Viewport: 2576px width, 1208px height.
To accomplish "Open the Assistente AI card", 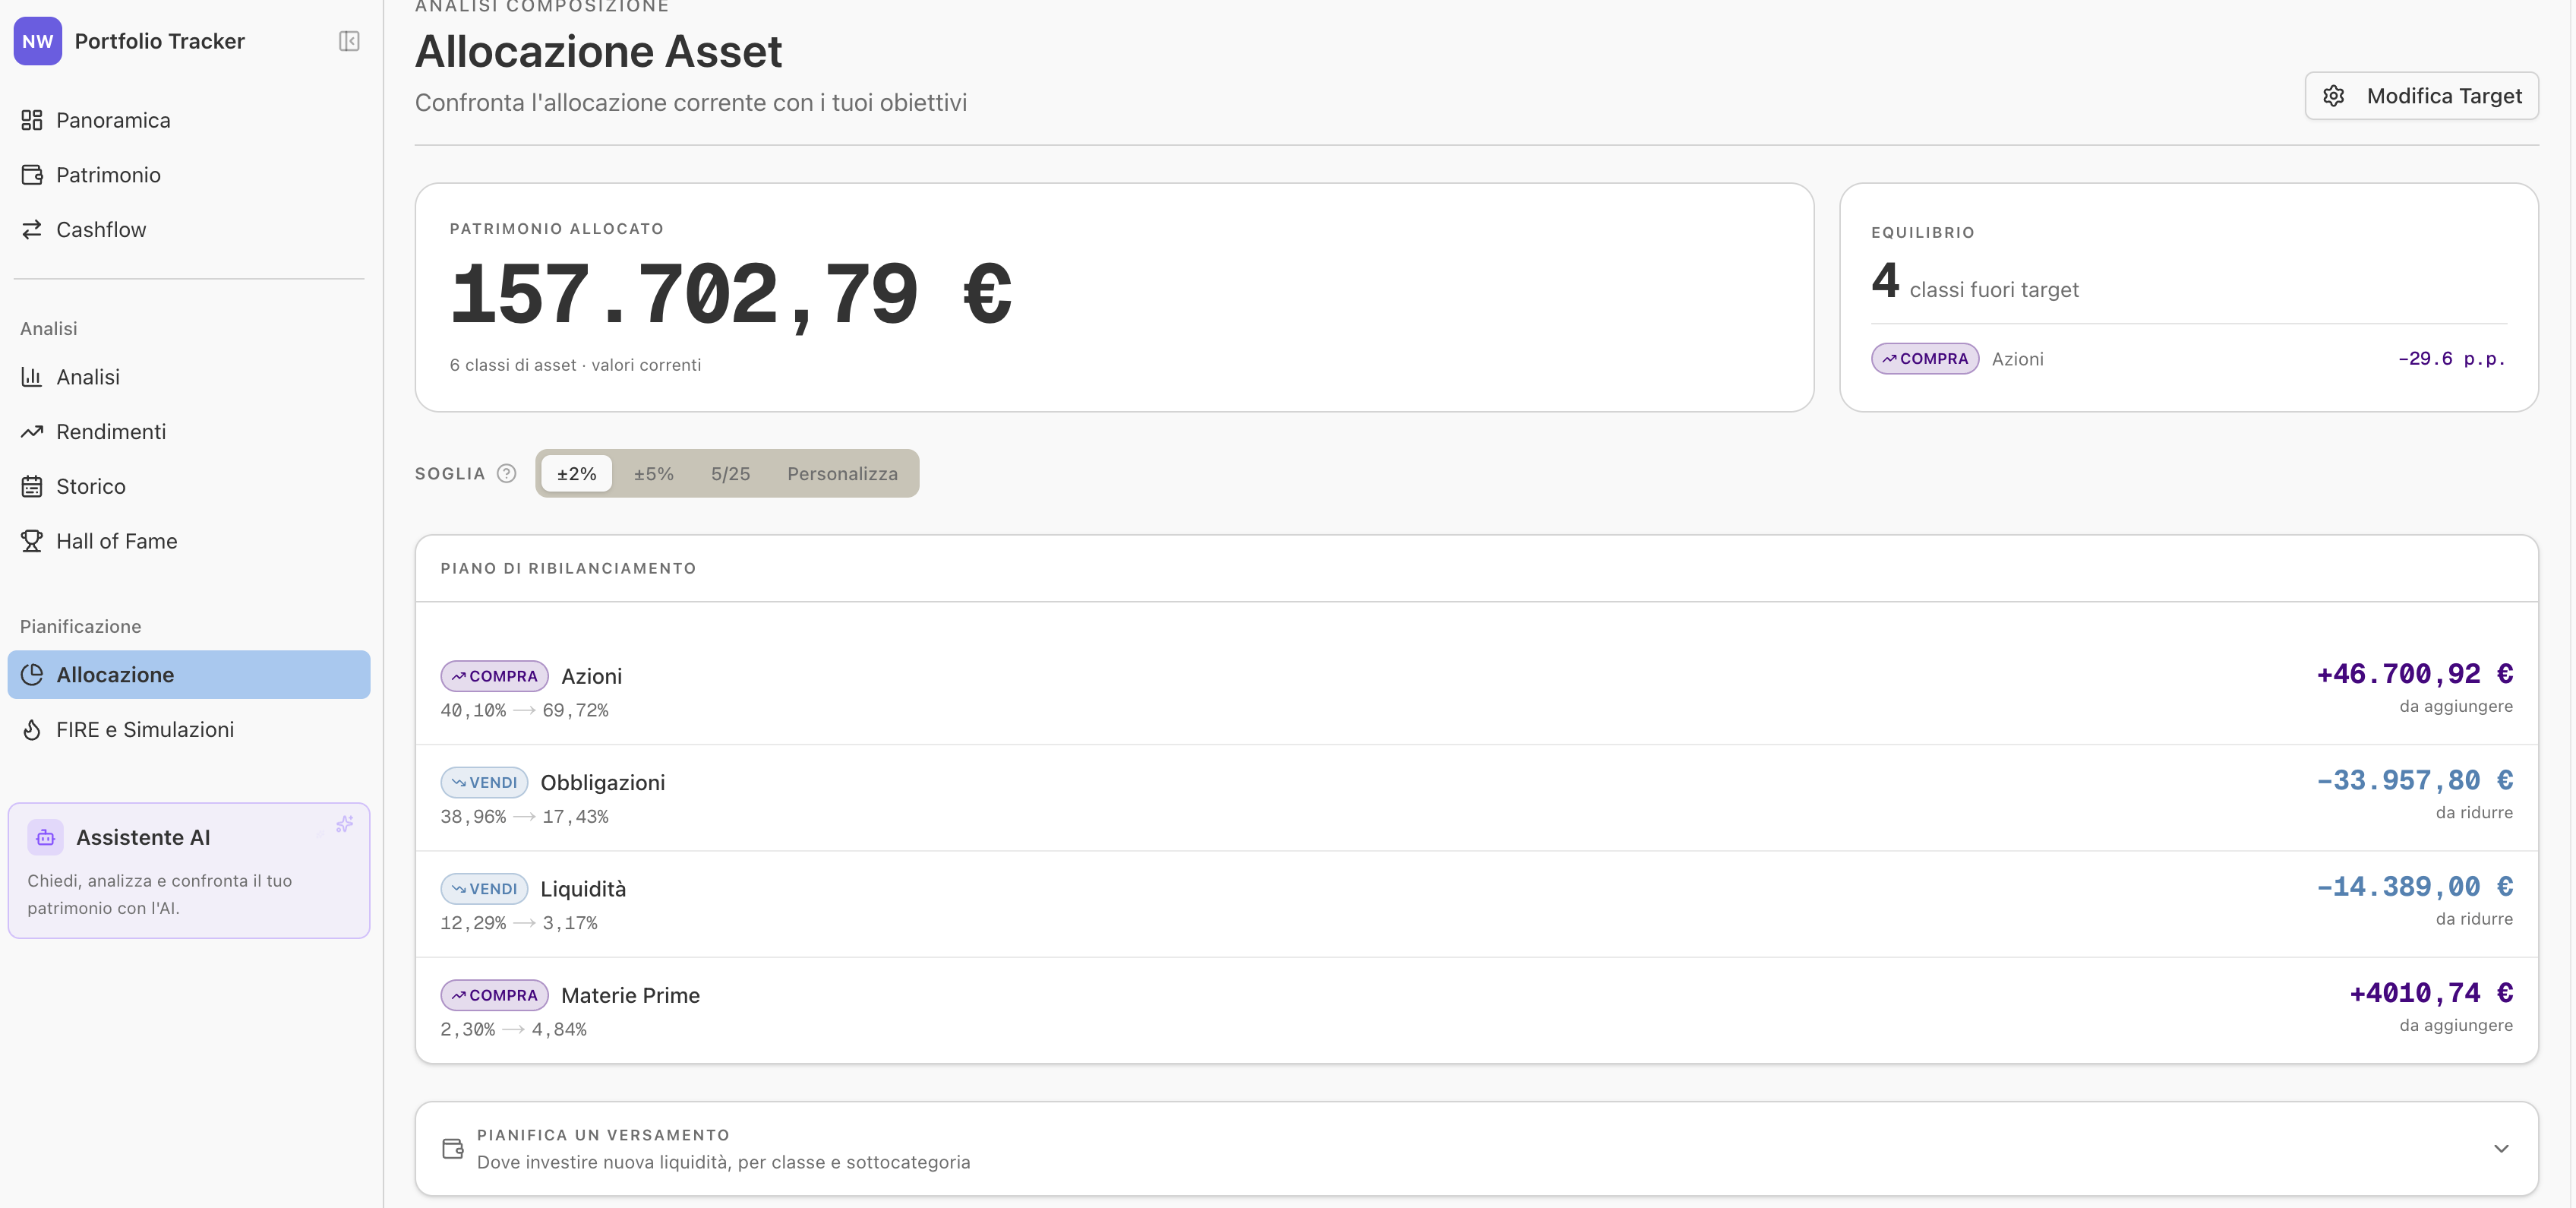I will coord(189,871).
